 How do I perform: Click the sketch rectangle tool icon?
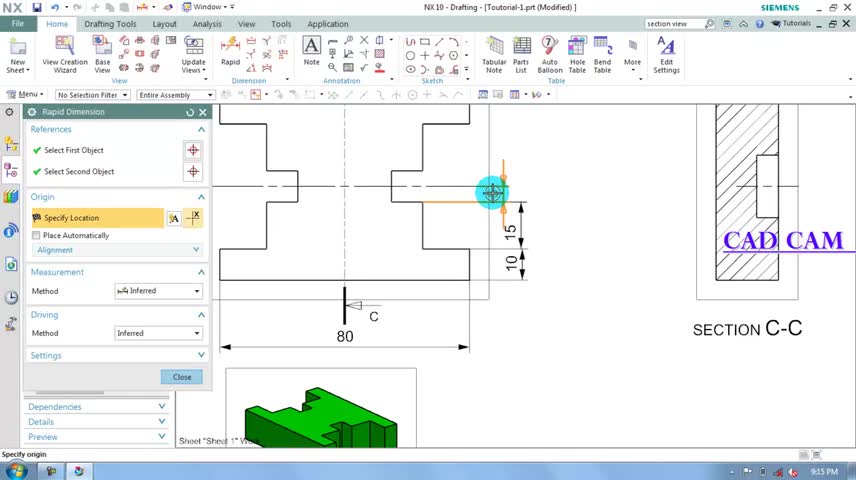425,42
